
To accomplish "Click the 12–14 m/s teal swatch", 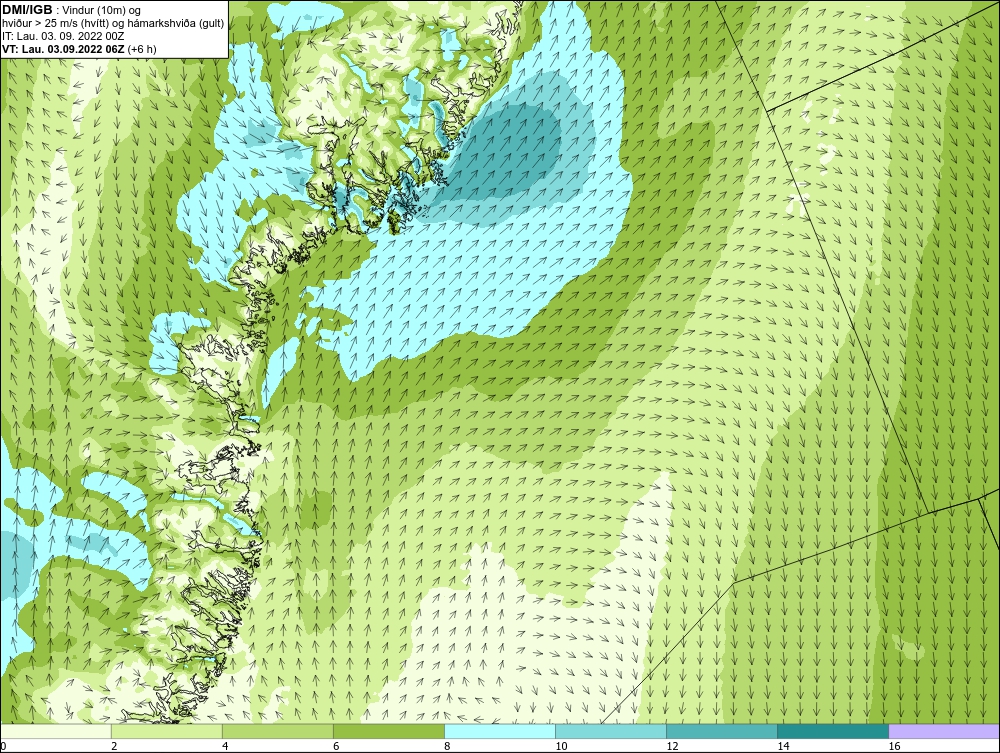I will click(722, 731).
